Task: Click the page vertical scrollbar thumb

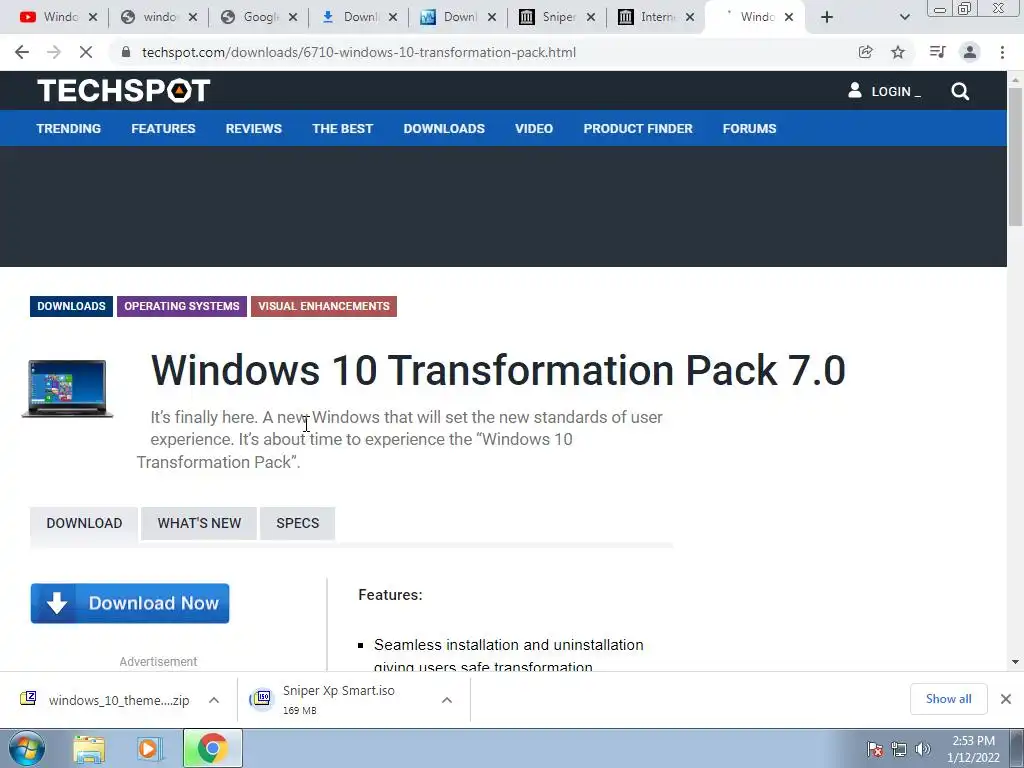Action: [x=1015, y=157]
